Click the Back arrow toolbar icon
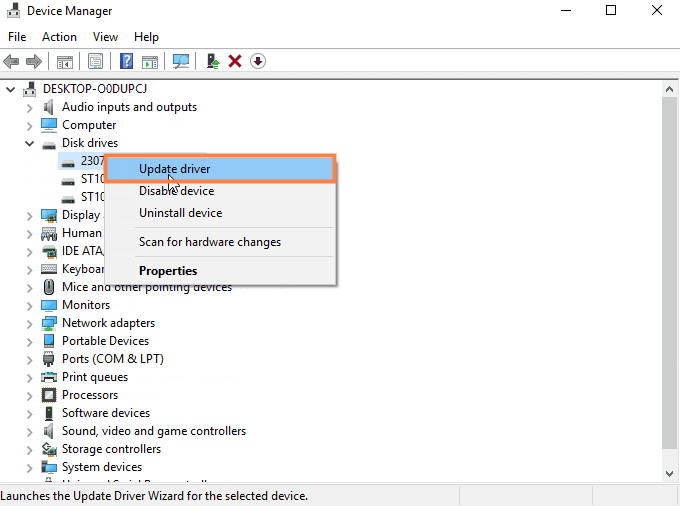The image size is (680, 506). pos(11,62)
